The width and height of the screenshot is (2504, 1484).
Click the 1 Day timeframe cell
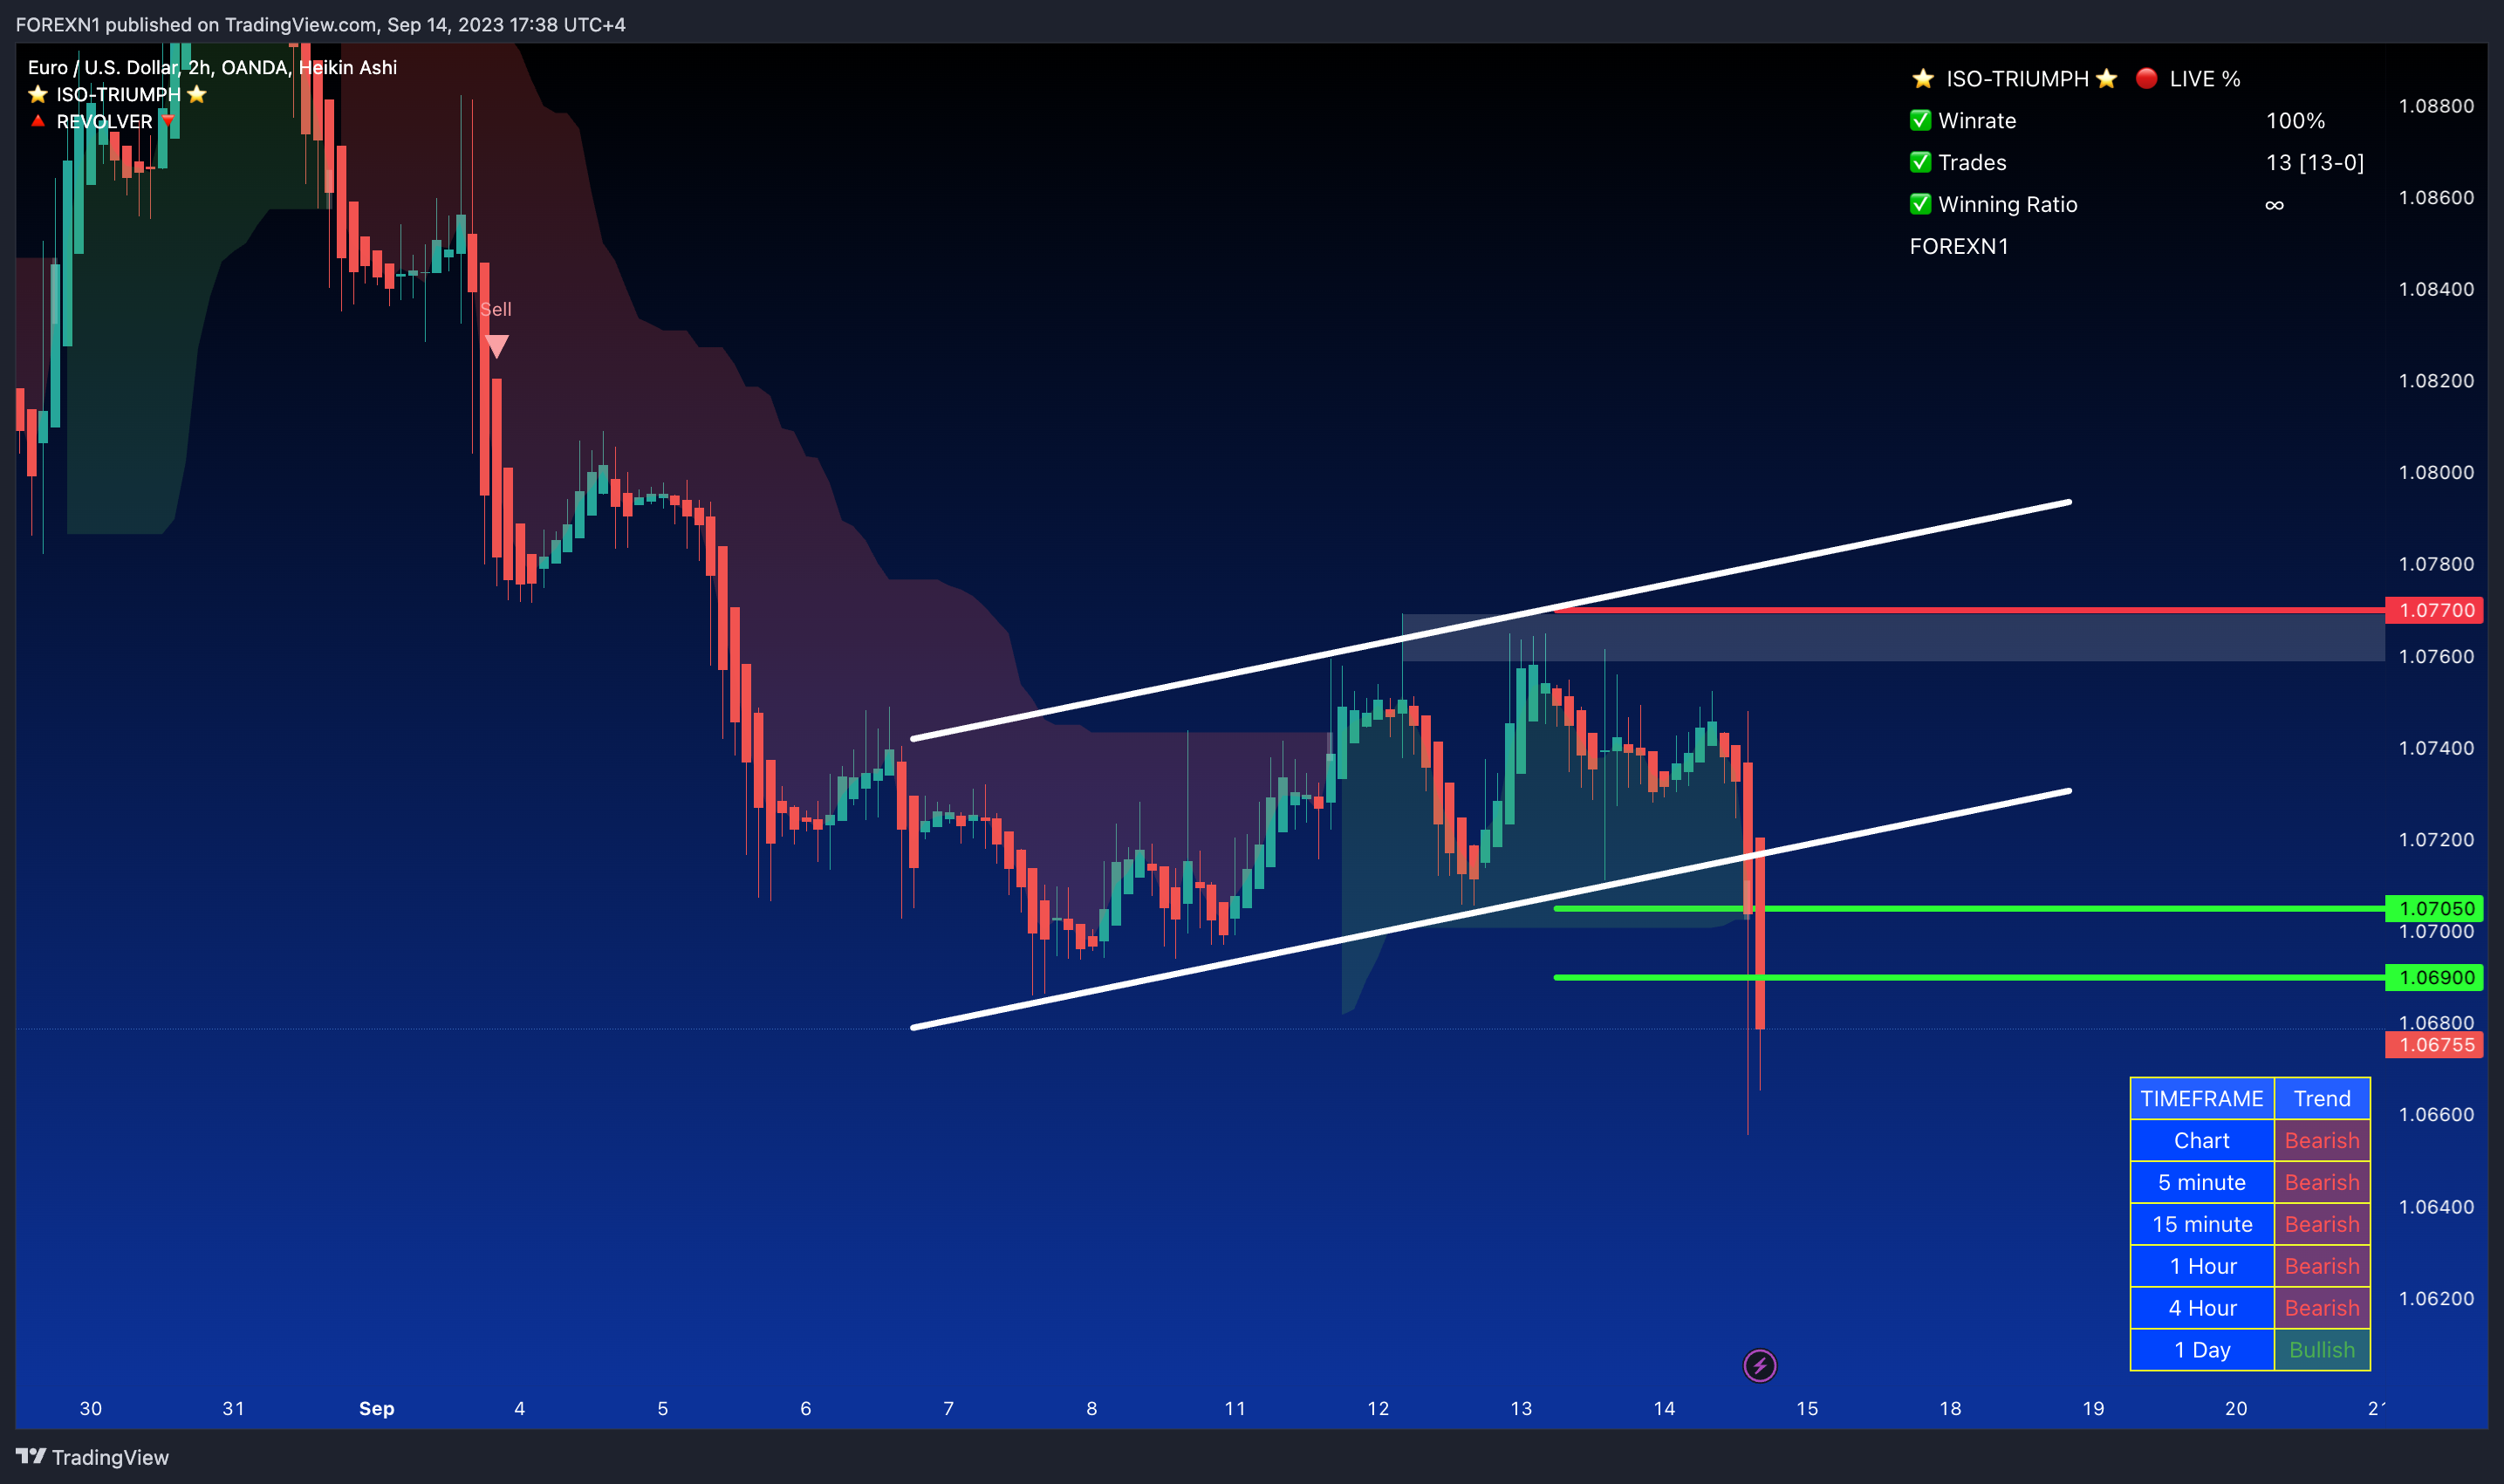point(2202,1350)
